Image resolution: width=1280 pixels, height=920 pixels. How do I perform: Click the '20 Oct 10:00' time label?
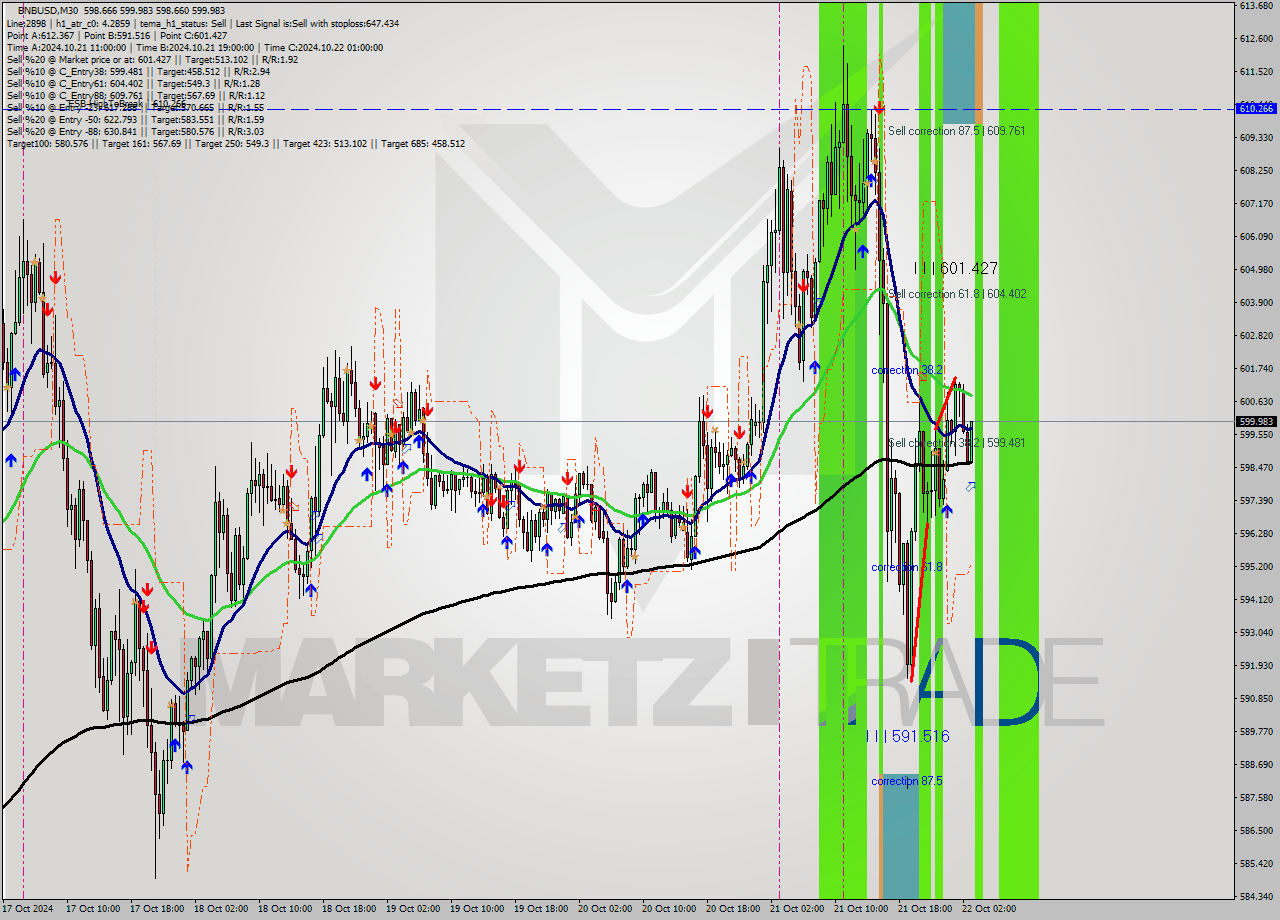pos(668,910)
